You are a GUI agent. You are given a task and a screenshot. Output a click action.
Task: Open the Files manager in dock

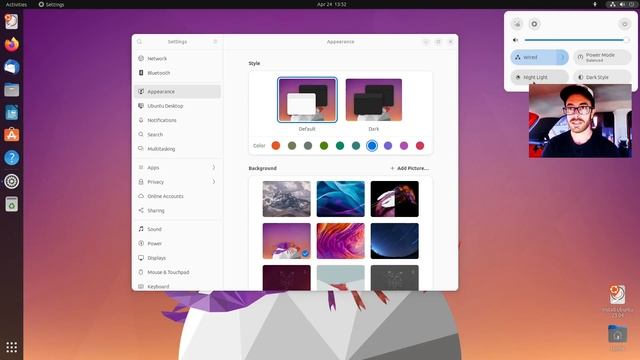[11, 90]
